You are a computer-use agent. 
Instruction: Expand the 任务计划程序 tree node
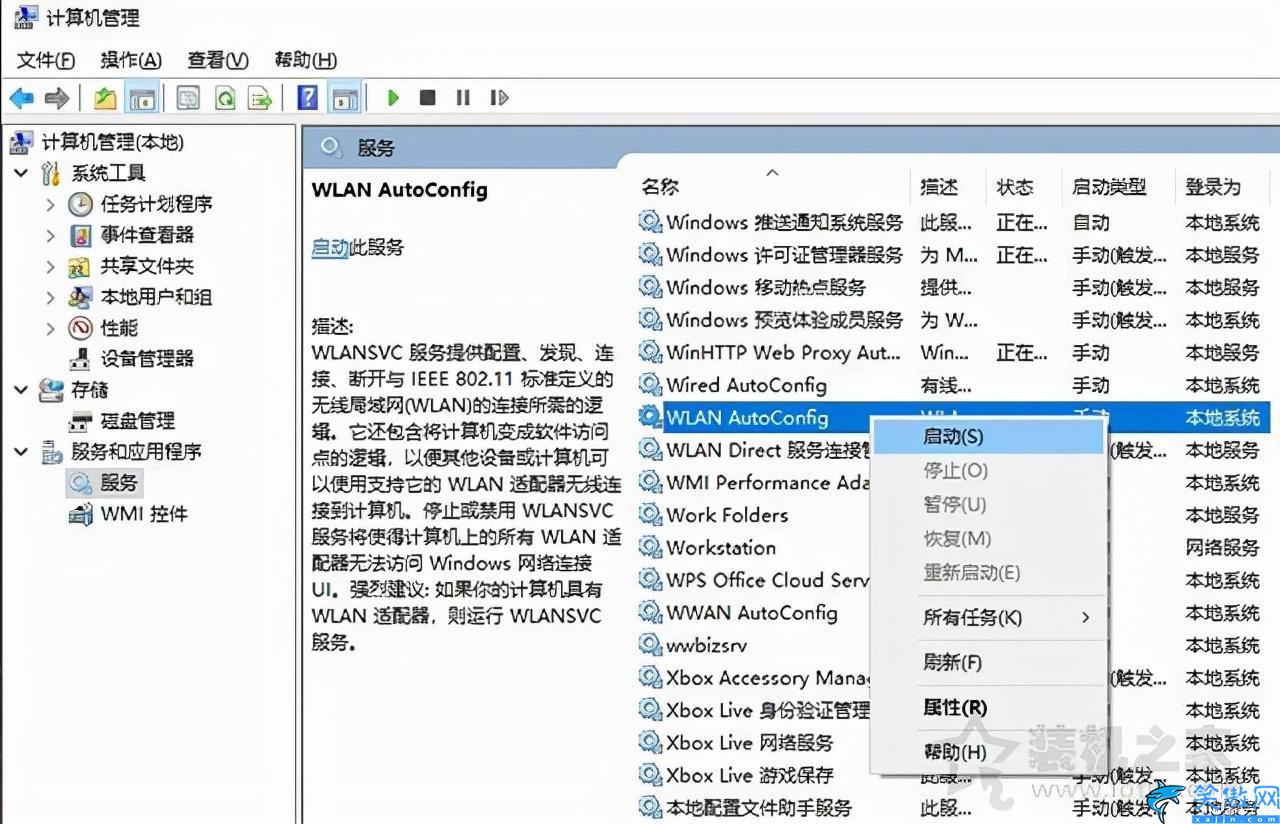pos(51,205)
